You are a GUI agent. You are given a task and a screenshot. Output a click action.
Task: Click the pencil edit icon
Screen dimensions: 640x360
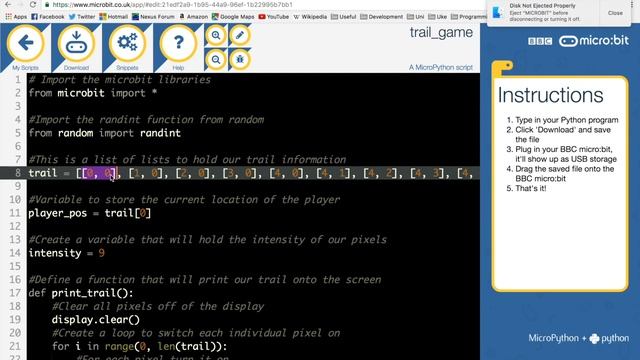(x=240, y=36)
